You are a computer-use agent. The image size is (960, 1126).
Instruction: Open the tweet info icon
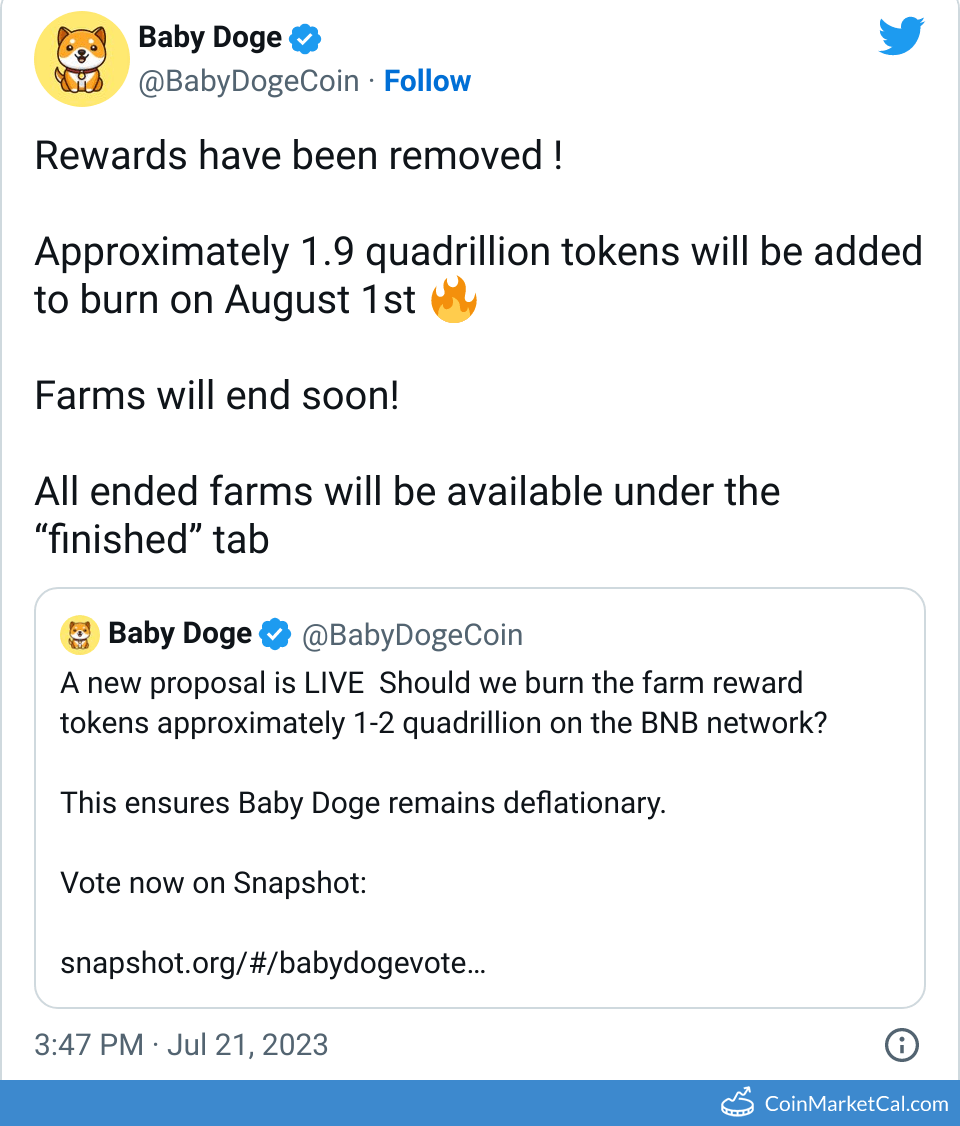[x=901, y=1045]
